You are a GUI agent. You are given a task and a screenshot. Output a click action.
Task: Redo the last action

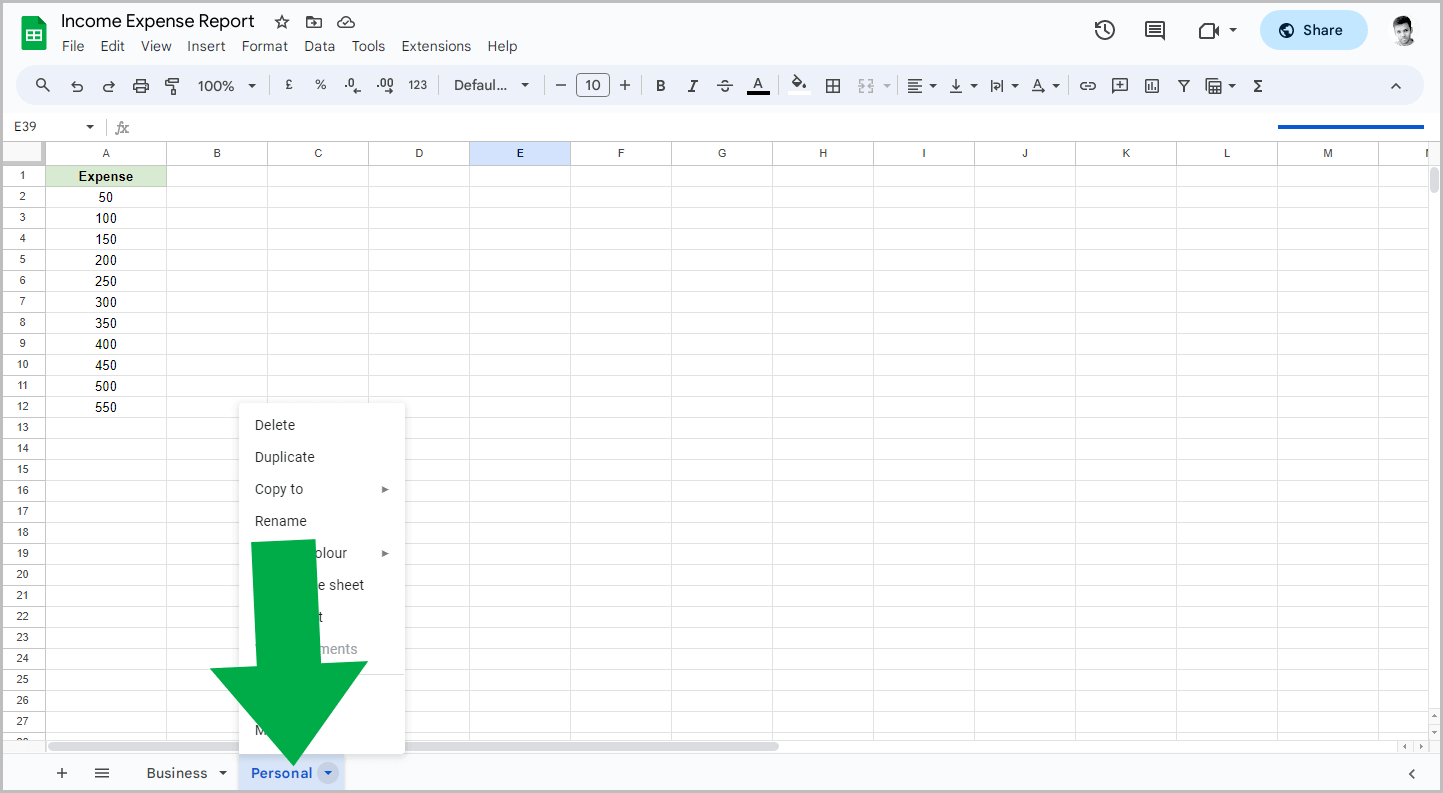click(x=109, y=86)
